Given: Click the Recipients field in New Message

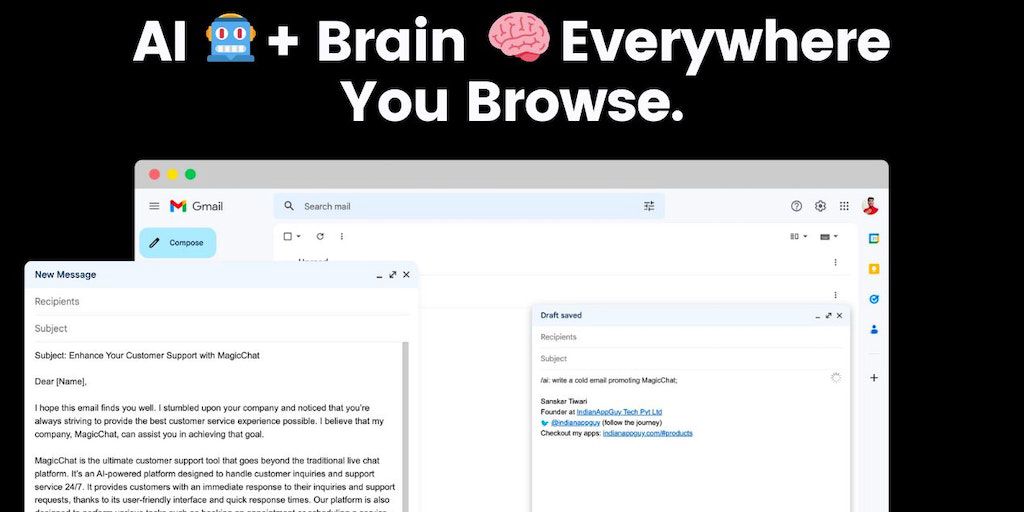Looking at the screenshot, I should click(x=221, y=302).
